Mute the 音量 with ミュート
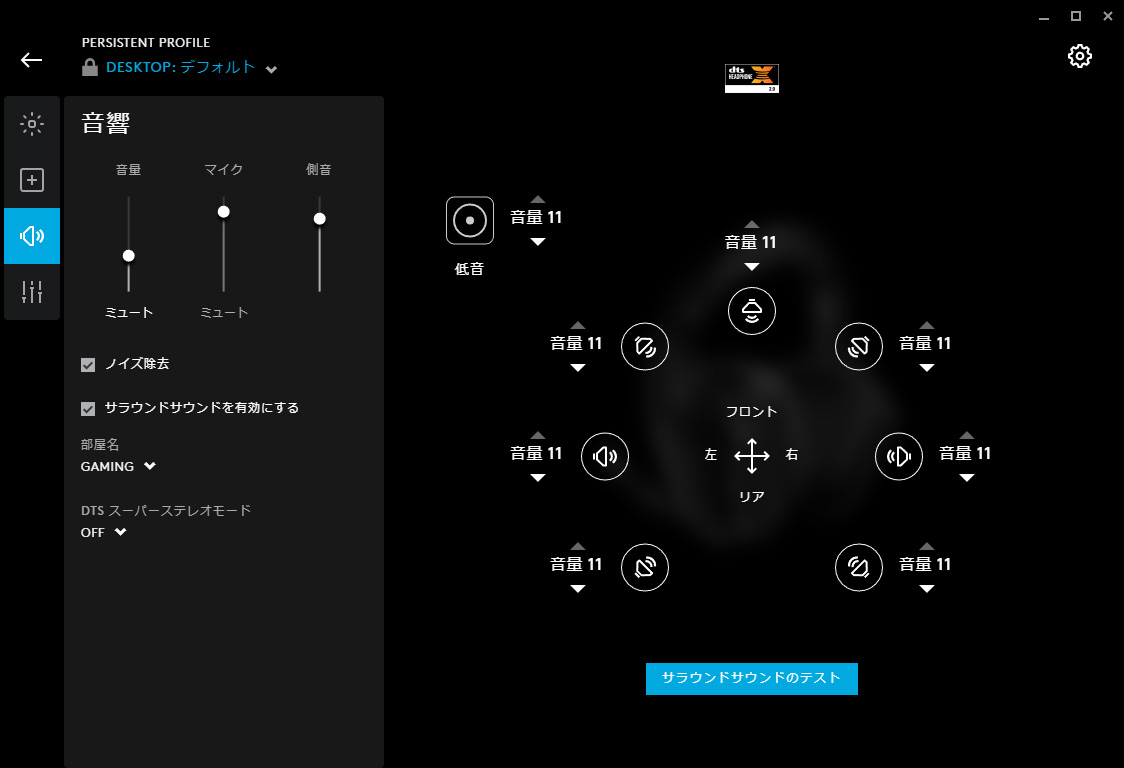 129,313
